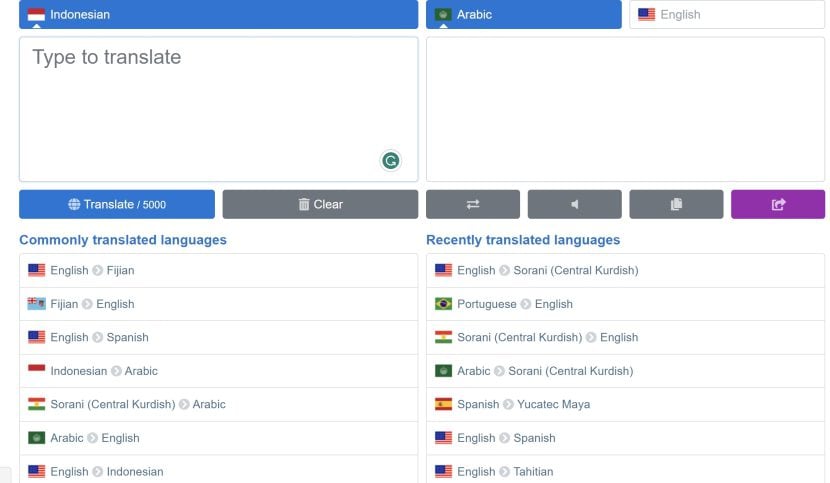Viewport: 830px width, 483px height.
Task: Click the green Grammarly icon in text box
Action: point(391,160)
